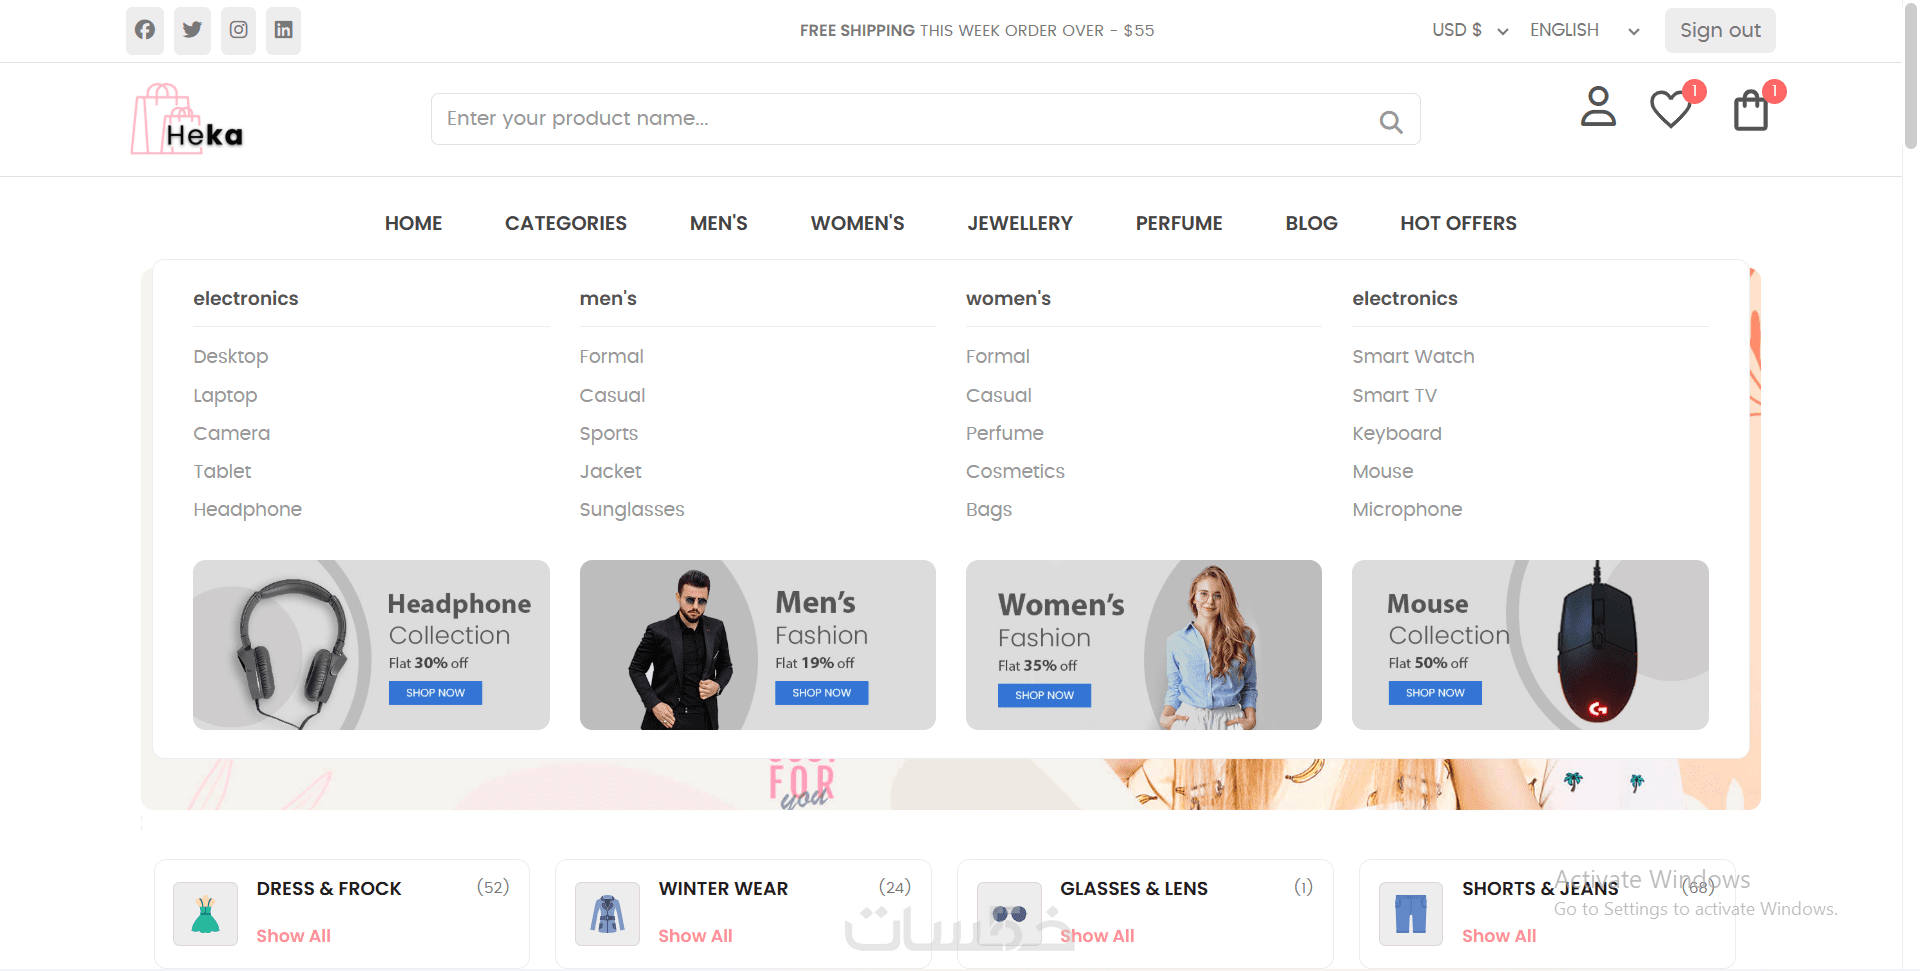Select Cosmetics under women's
Image resolution: width=1920 pixels, height=971 pixels.
(x=1015, y=471)
